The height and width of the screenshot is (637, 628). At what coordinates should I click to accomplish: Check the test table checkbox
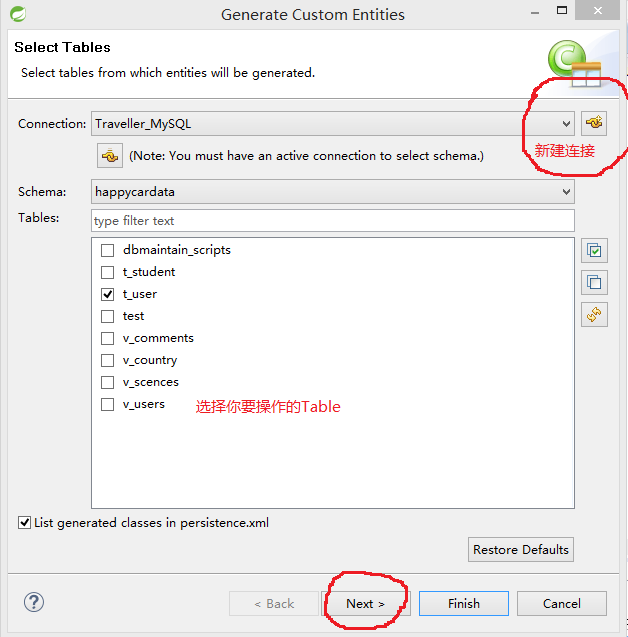click(x=107, y=316)
